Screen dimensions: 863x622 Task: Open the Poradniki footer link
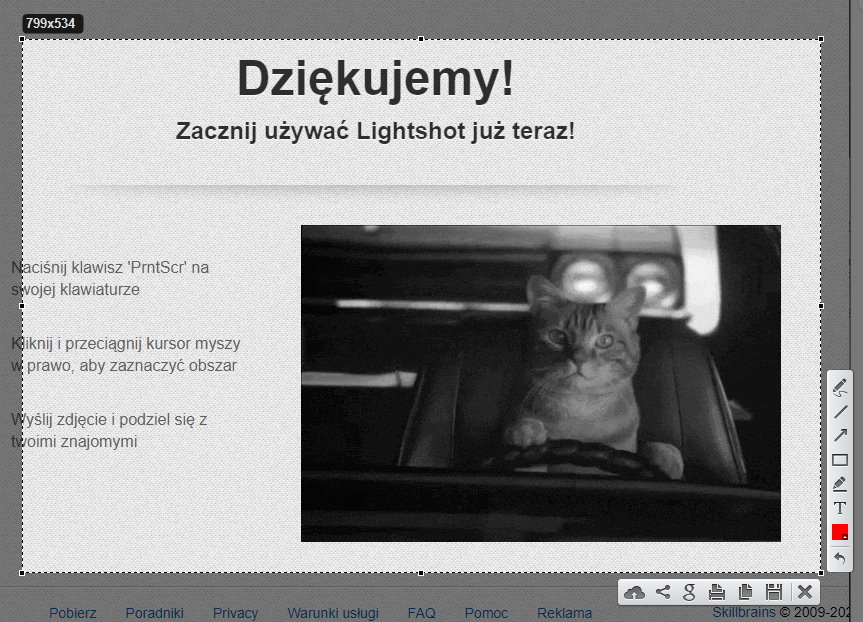coord(154,613)
